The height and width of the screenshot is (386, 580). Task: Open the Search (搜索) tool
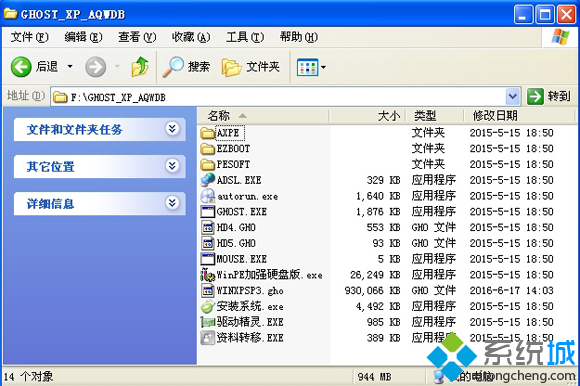pos(186,67)
